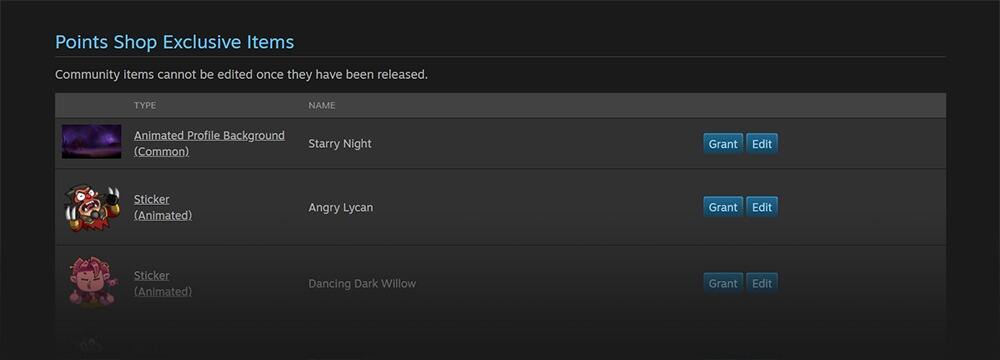Grant the Angry Lycan sticker

click(x=723, y=207)
